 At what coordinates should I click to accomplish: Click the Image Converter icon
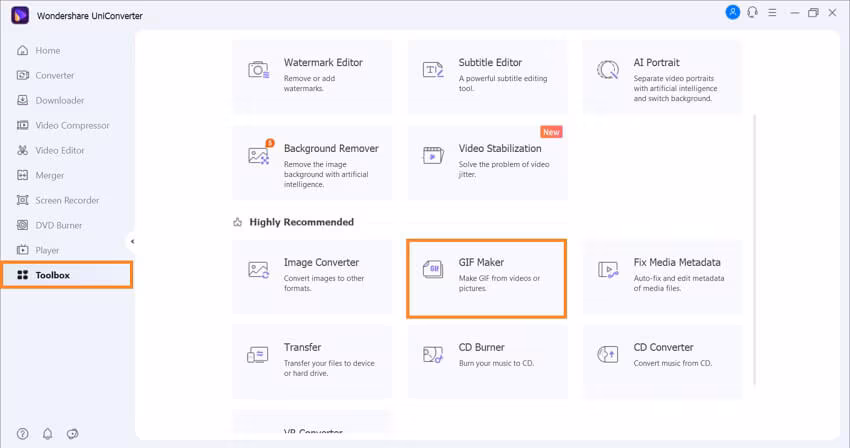(x=259, y=270)
